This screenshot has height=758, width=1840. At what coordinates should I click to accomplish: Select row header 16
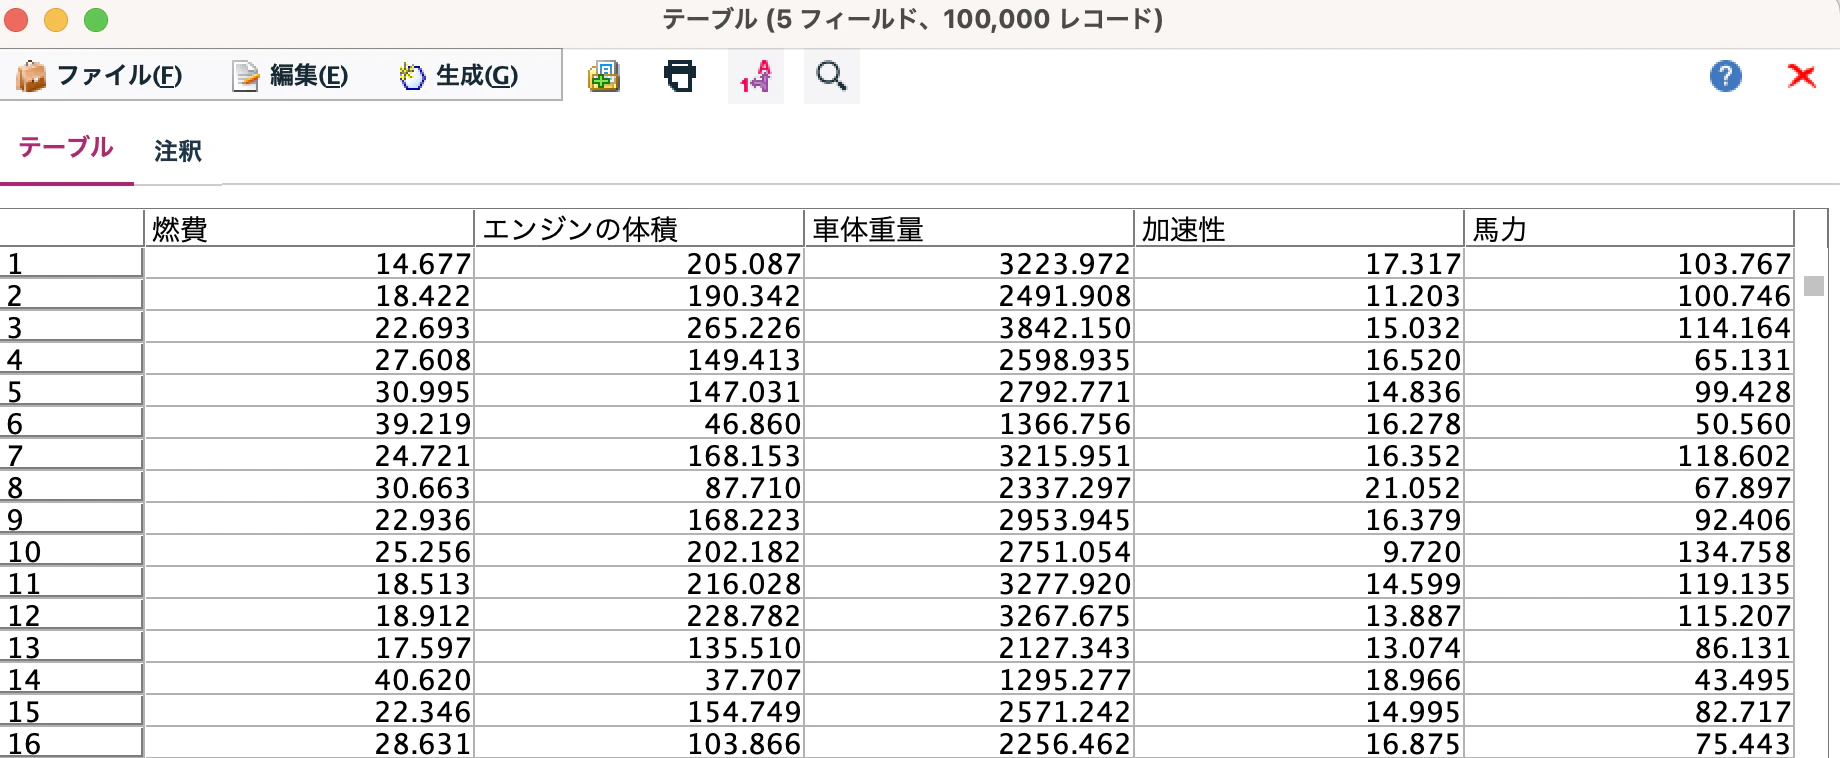tap(71, 743)
